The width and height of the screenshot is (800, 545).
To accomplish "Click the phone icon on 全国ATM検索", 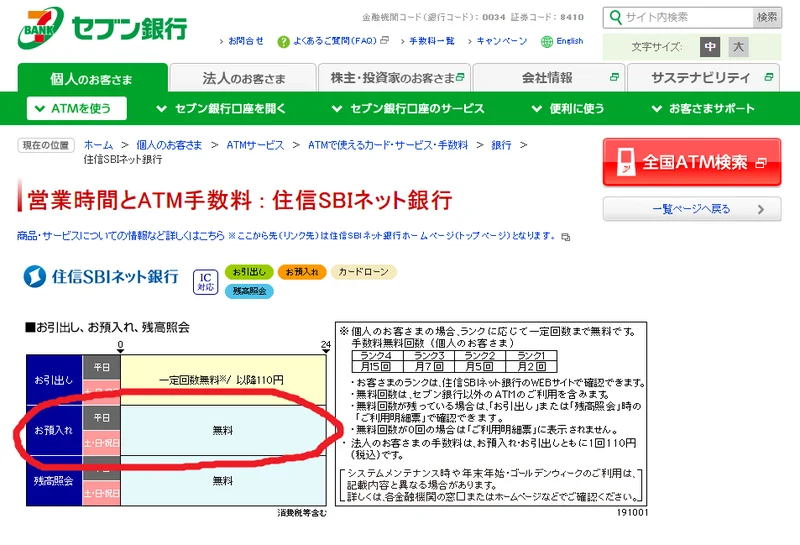I will [x=626, y=162].
